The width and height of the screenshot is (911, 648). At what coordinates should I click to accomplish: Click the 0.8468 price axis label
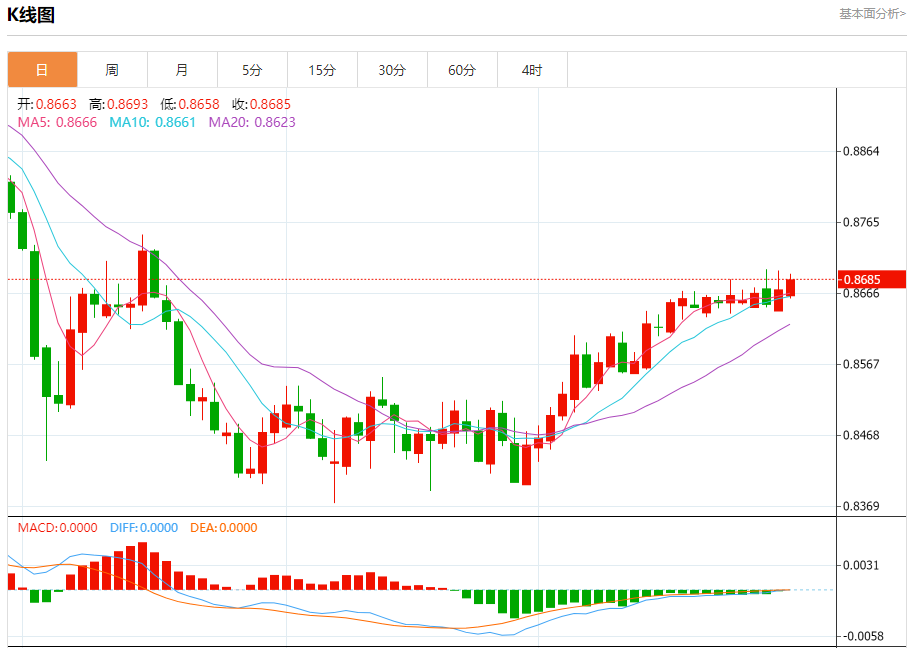coord(861,435)
